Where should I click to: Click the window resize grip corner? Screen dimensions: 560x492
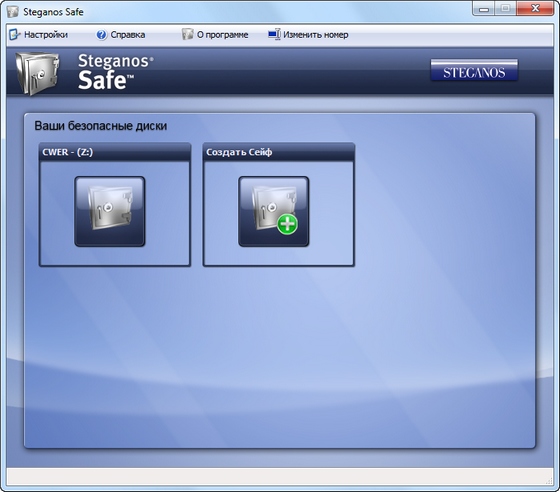point(549,481)
